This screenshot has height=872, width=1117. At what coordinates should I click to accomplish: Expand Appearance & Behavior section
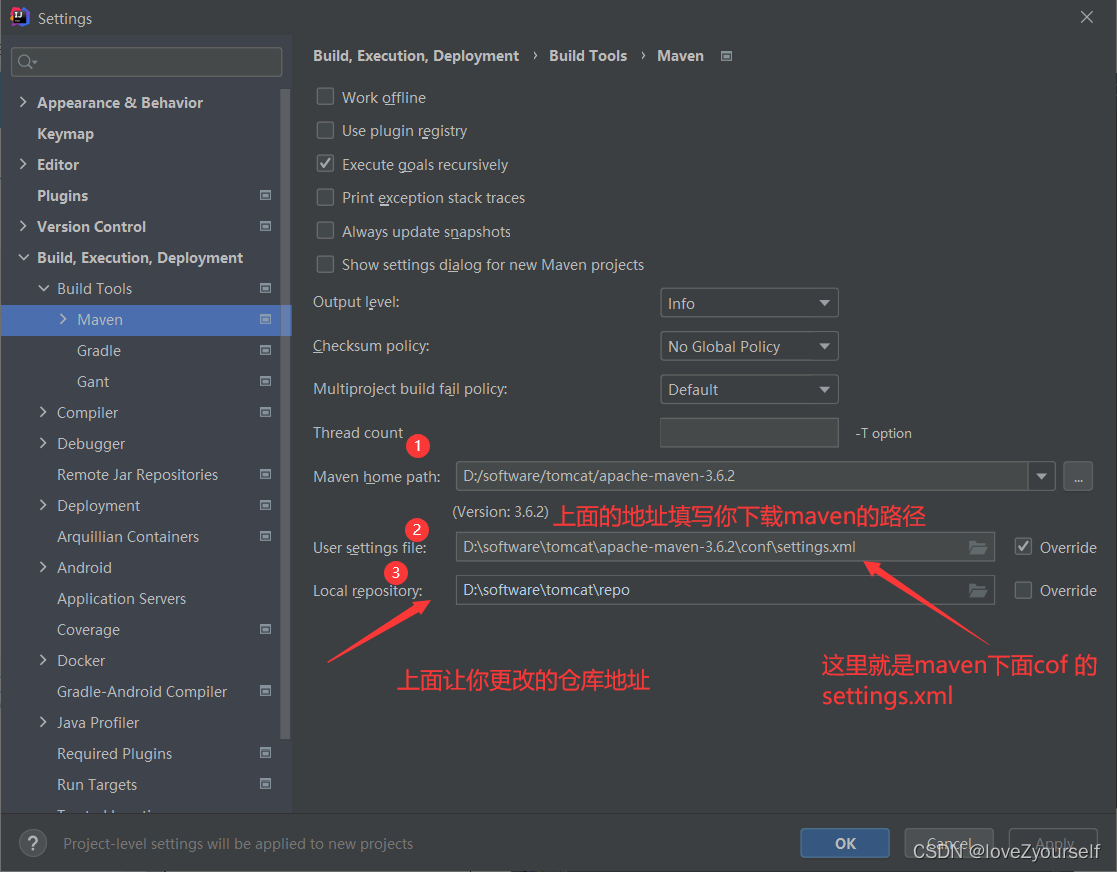click(x=23, y=102)
